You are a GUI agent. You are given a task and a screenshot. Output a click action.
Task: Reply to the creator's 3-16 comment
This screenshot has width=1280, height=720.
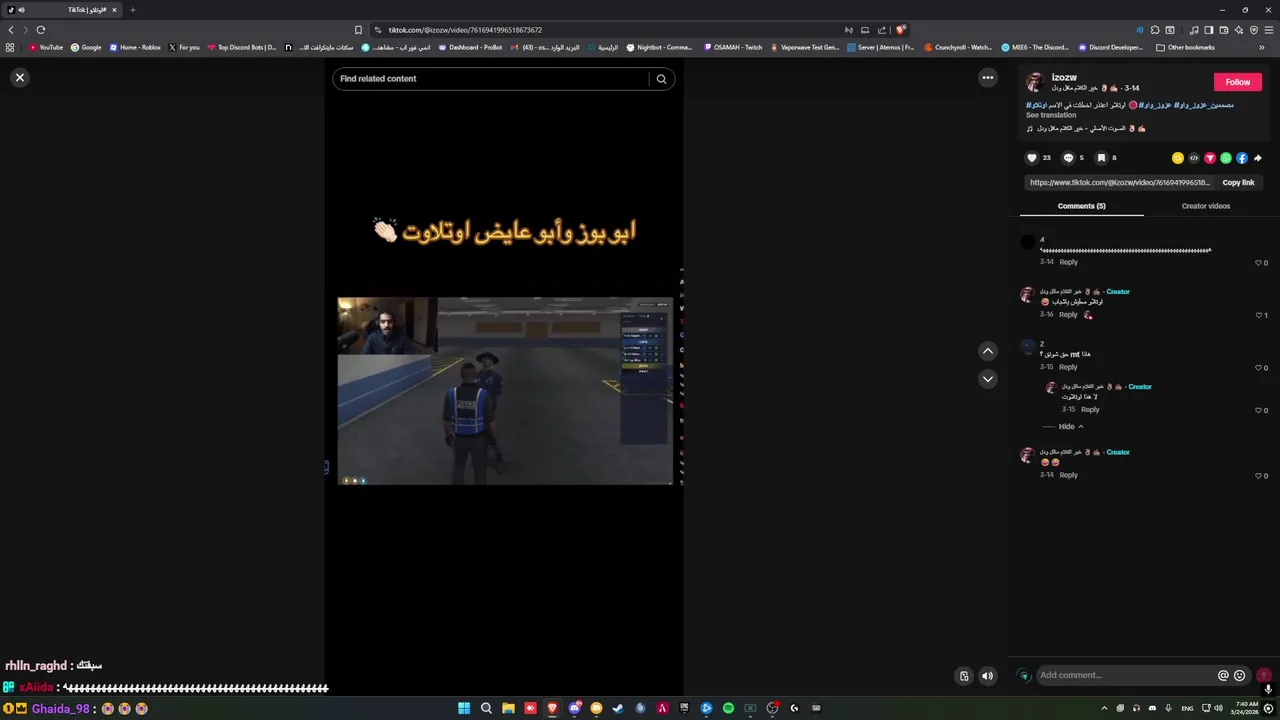[1068, 315]
